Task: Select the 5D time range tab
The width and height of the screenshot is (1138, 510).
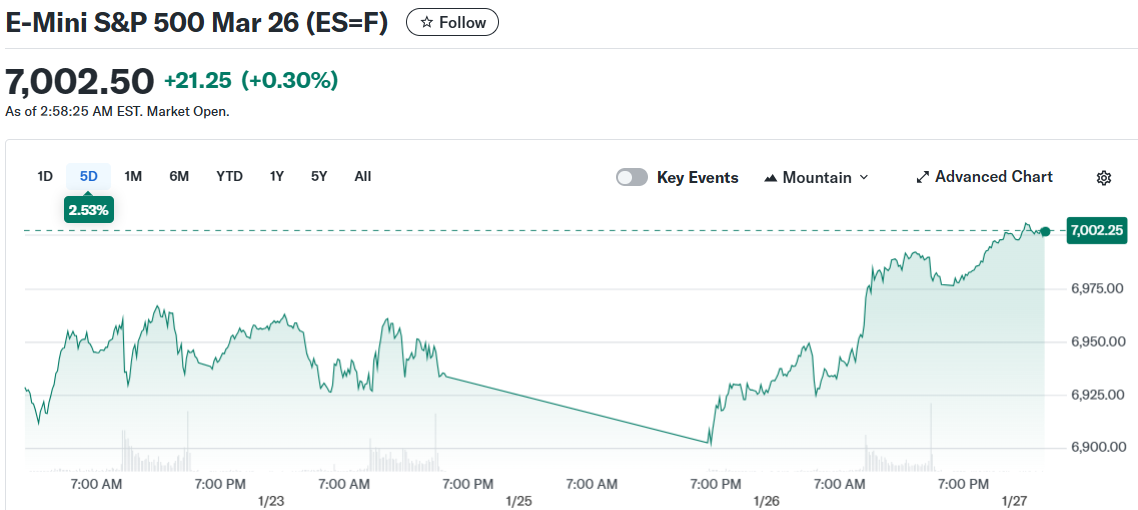Action: [x=89, y=176]
